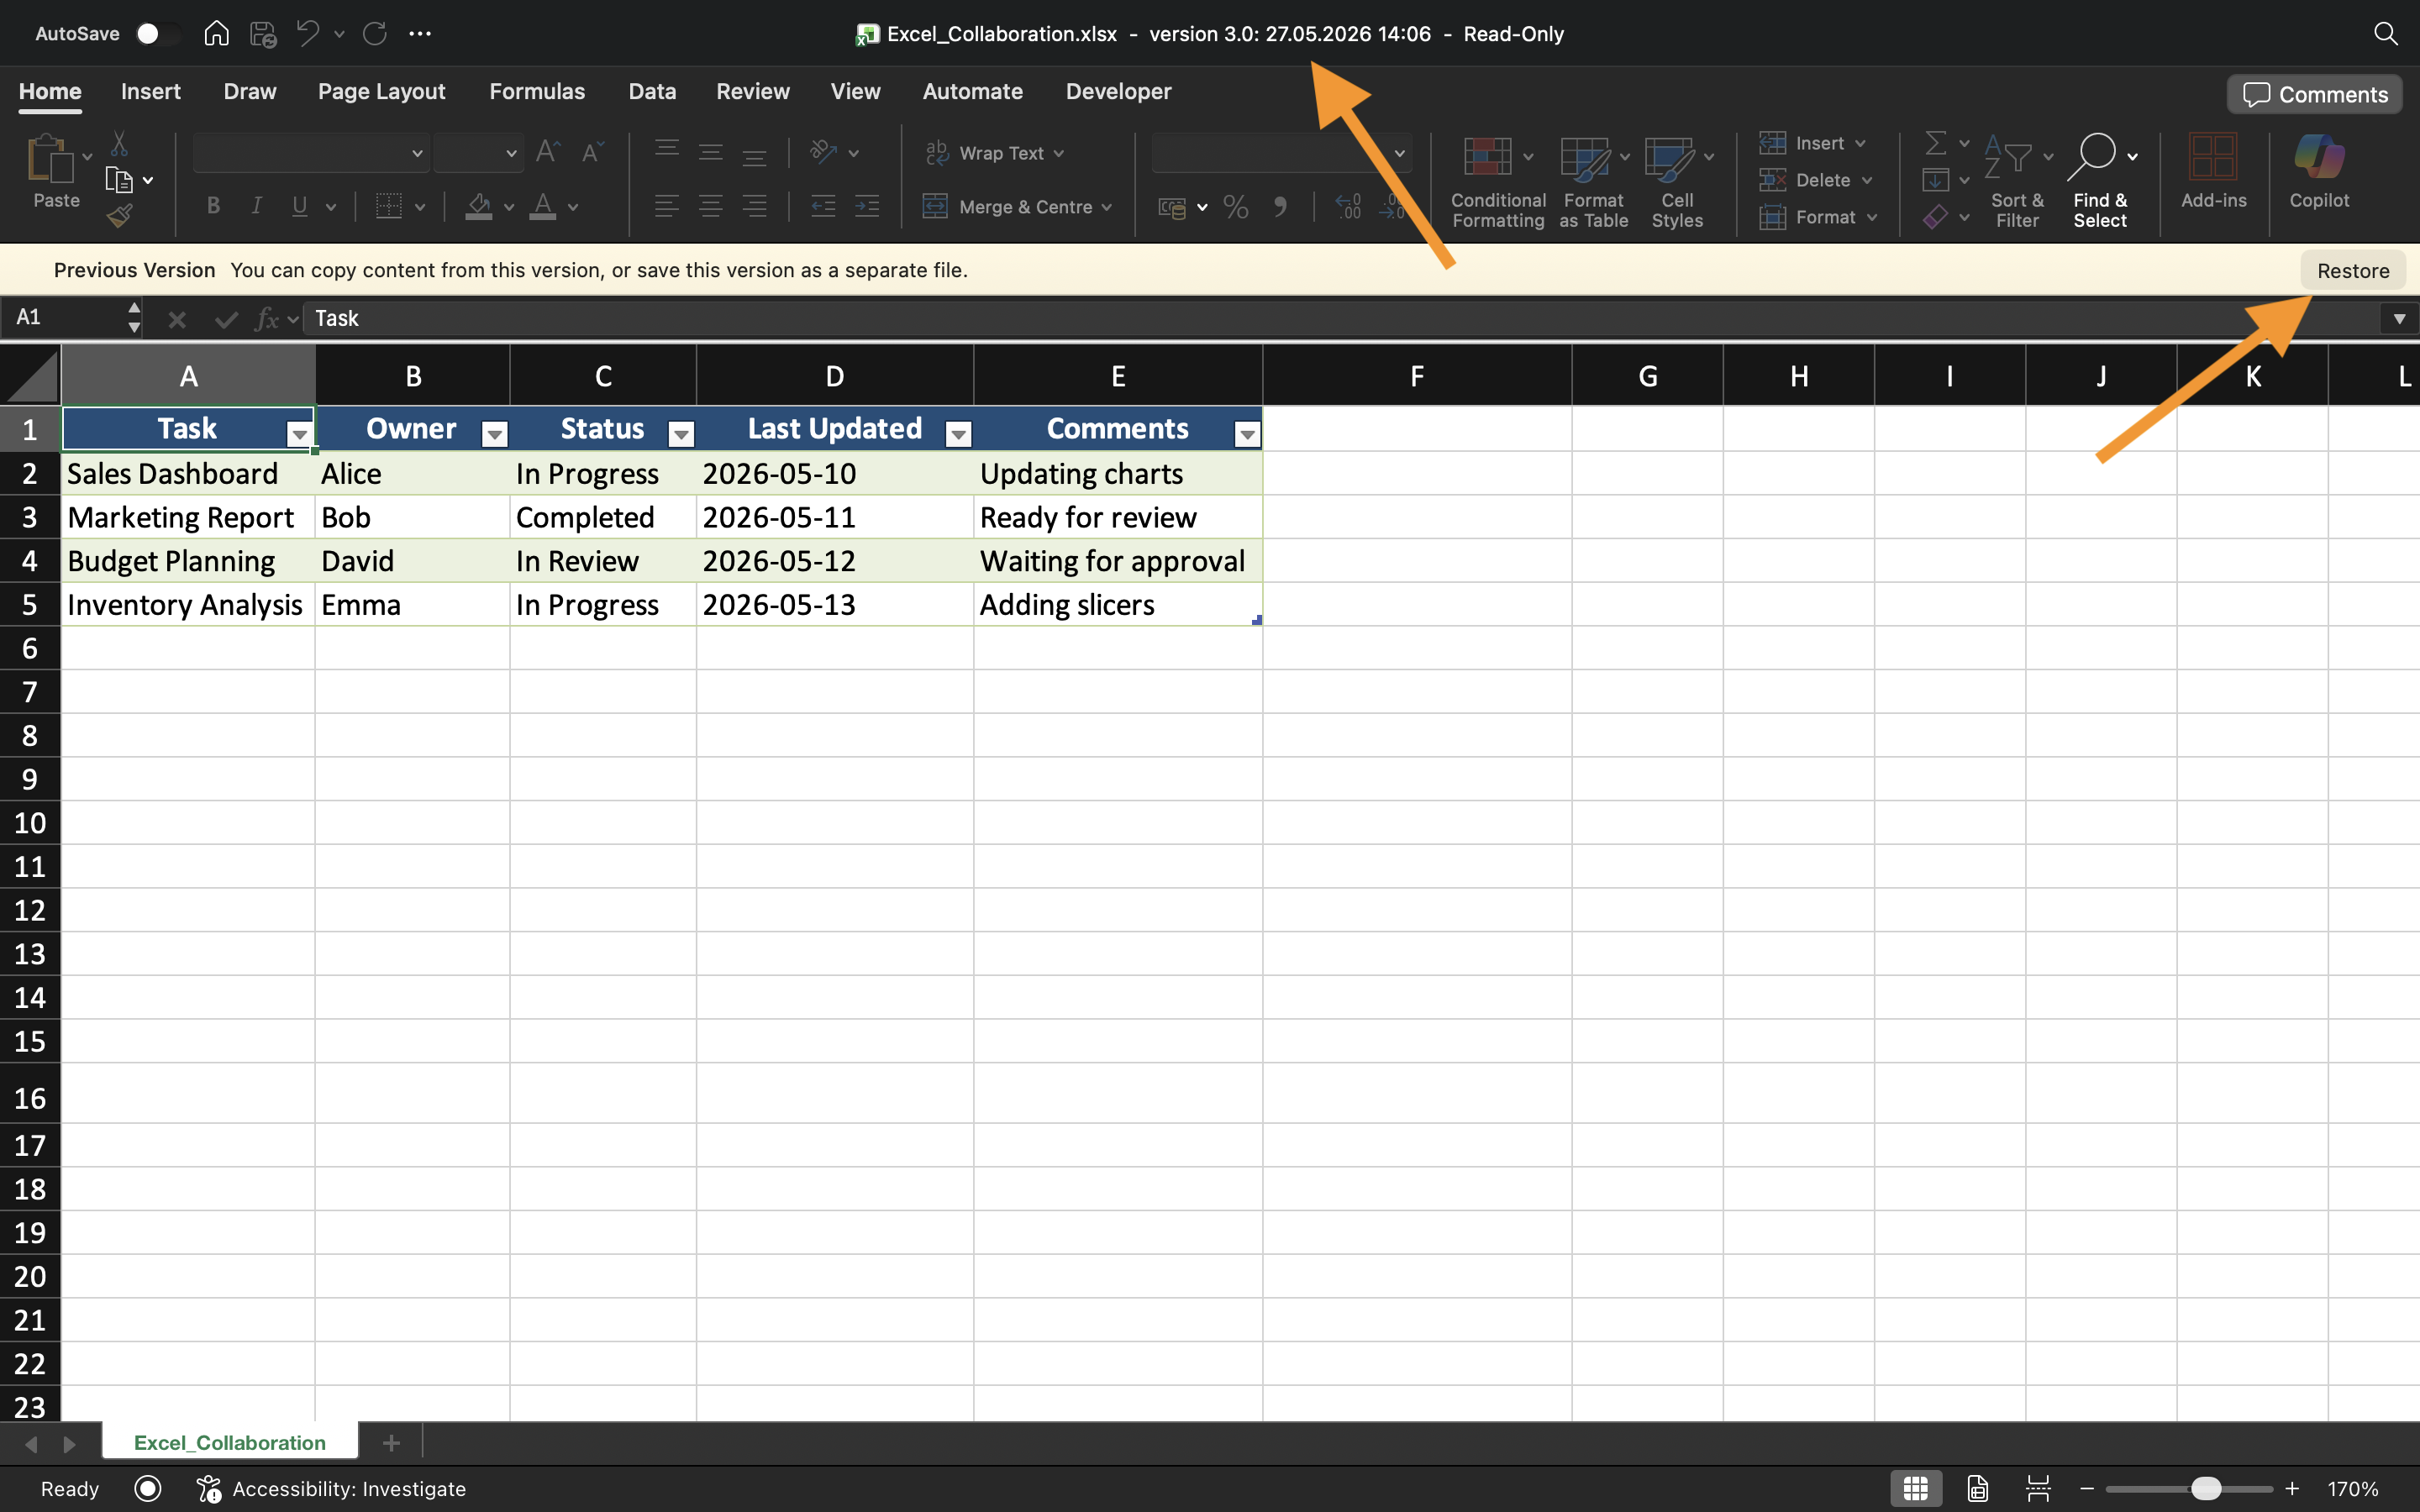Click the Format Painter brush icon

pyautogui.click(x=120, y=215)
